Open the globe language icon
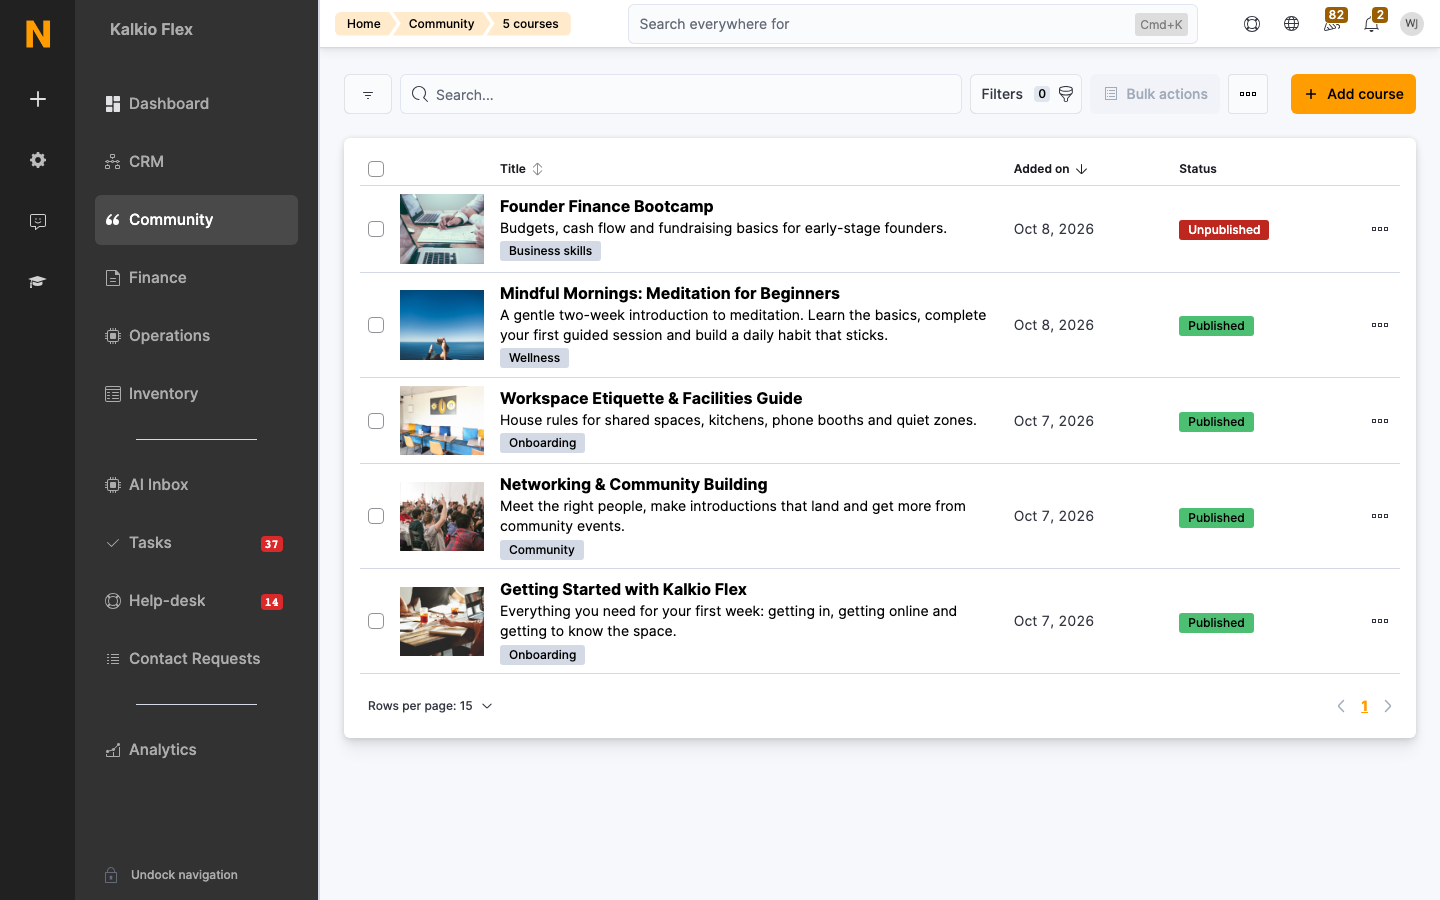Viewport: 1440px width, 900px height. point(1292,24)
